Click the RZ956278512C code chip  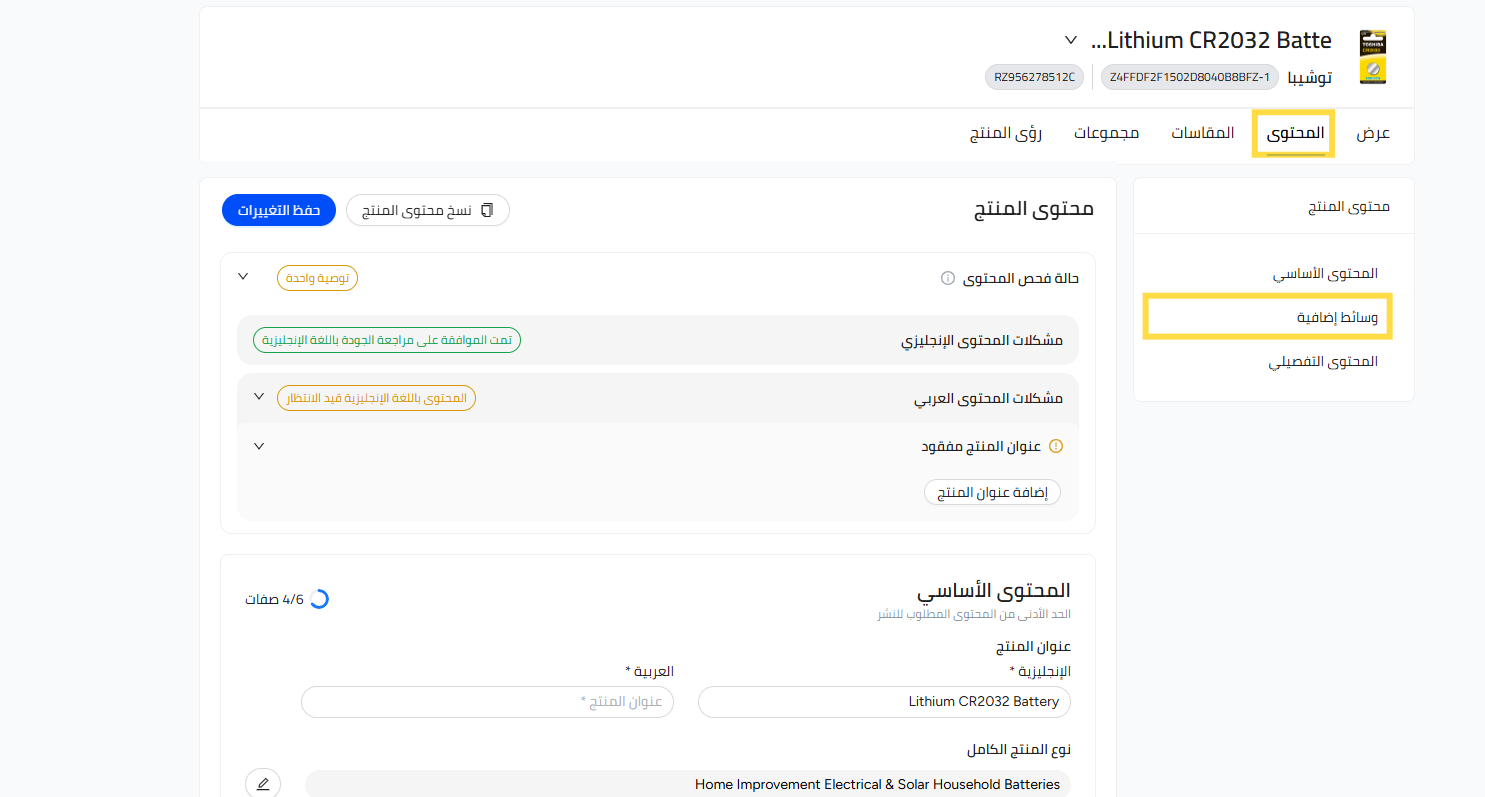click(x=1034, y=77)
